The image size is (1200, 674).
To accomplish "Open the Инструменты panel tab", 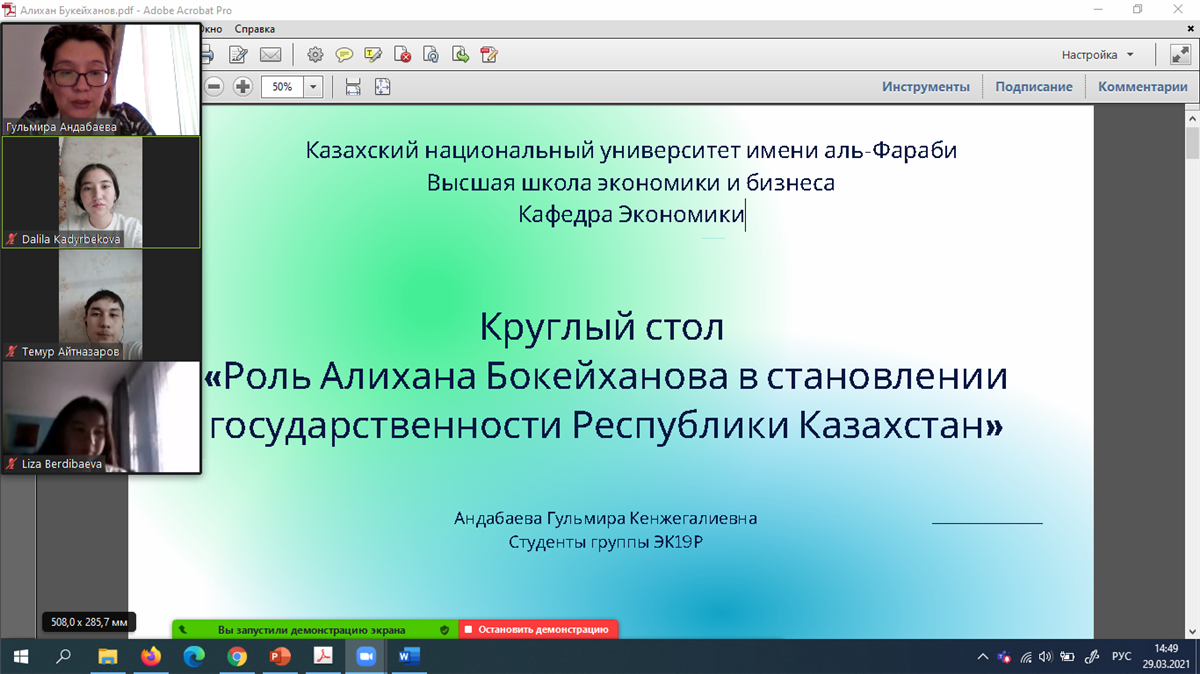I will point(925,87).
